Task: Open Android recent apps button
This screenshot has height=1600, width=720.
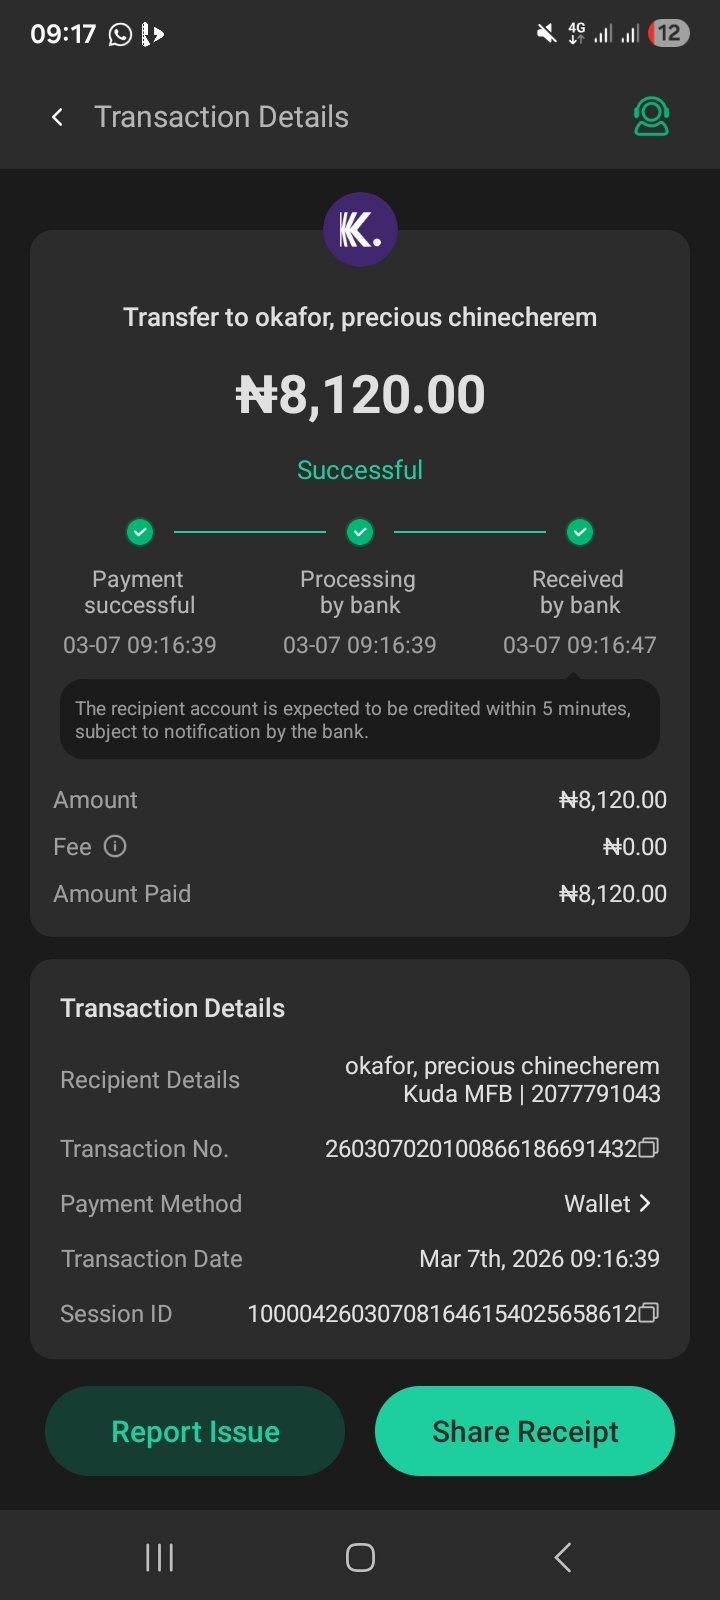Action: coord(160,1557)
